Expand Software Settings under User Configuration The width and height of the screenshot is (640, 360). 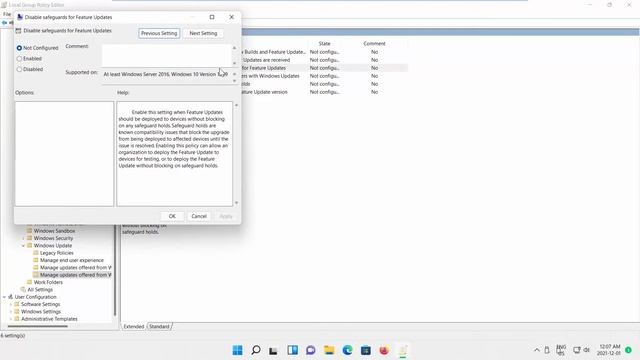pos(11,304)
